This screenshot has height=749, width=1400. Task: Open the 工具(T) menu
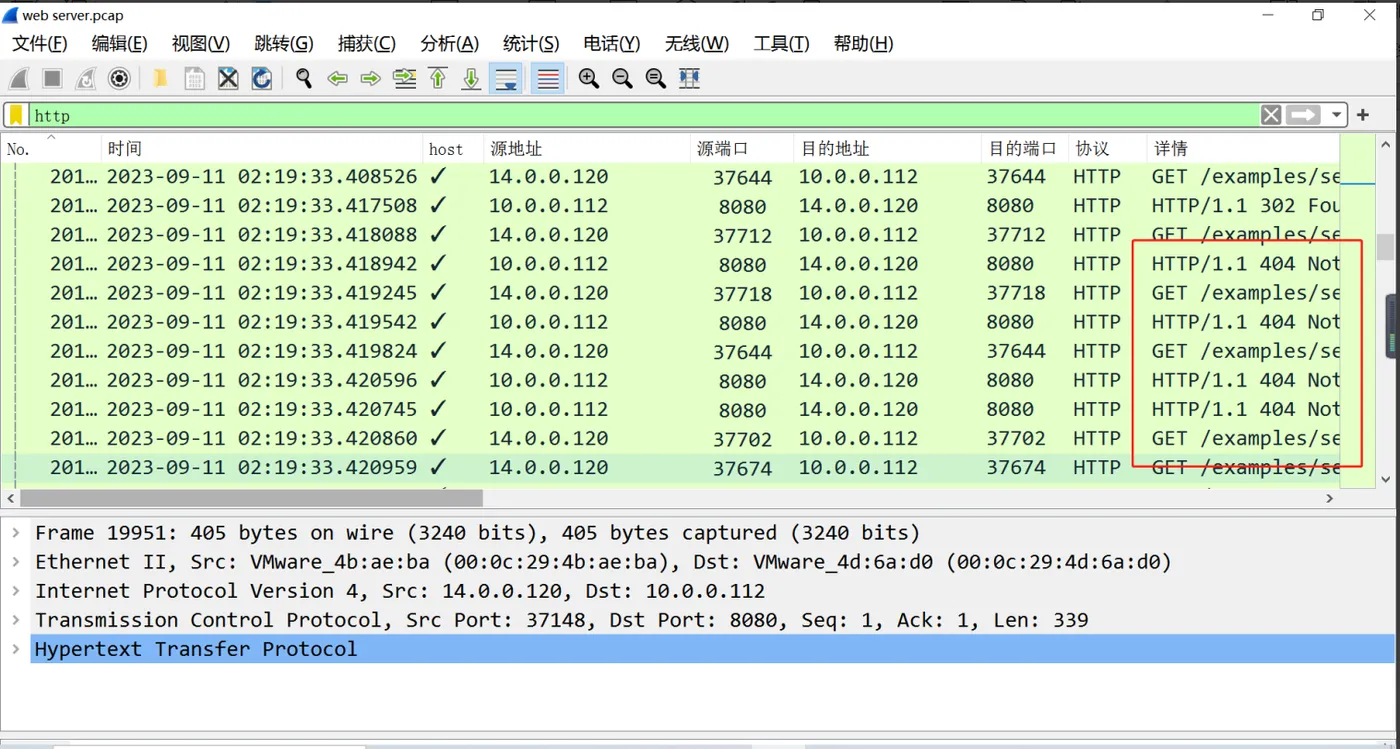[781, 43]
